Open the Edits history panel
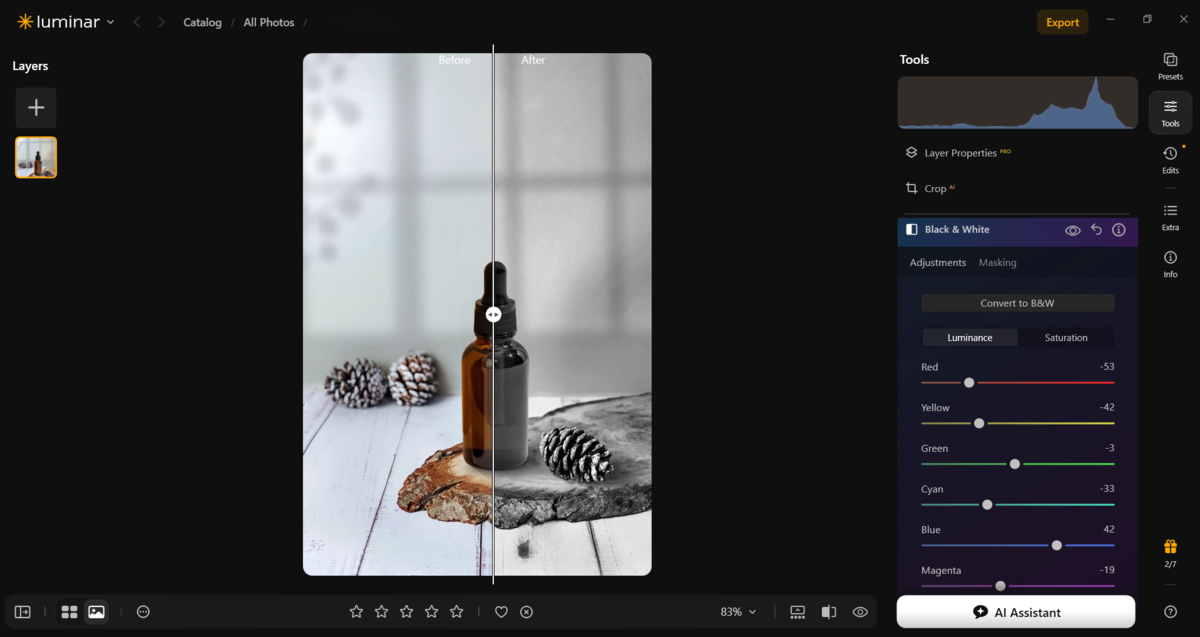The width and height of the screenshot is (1200, 637). tap(1170, 160)
